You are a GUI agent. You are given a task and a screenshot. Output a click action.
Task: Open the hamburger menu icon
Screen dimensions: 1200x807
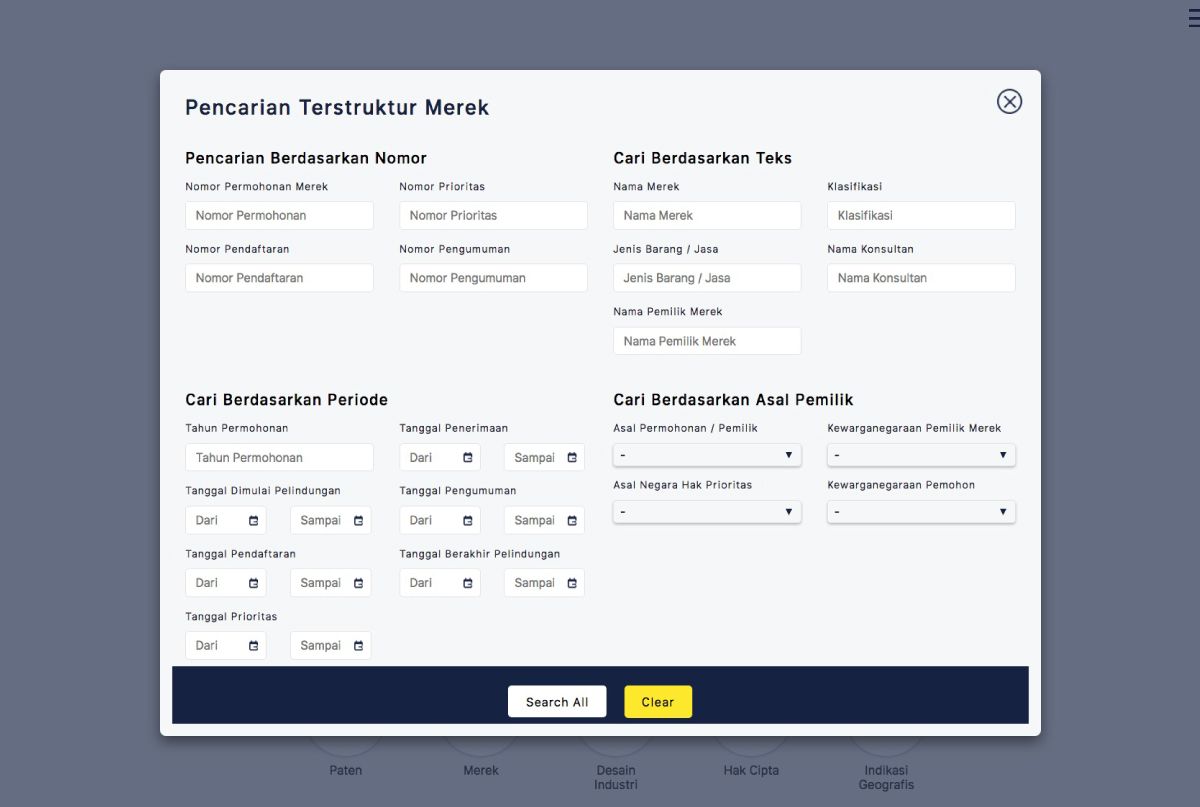(x=1193, y=18)
